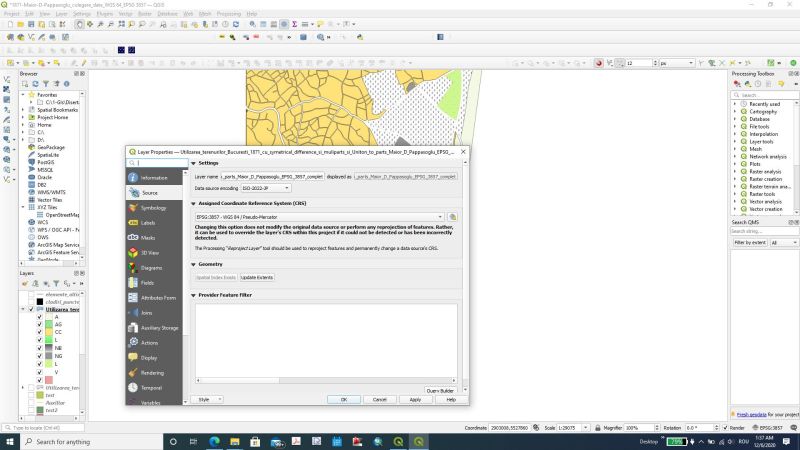Click File Explorer icon in taskbar
Image resolution: width=800 pixels, height=450 pixels.
click(x=235, y=442)
